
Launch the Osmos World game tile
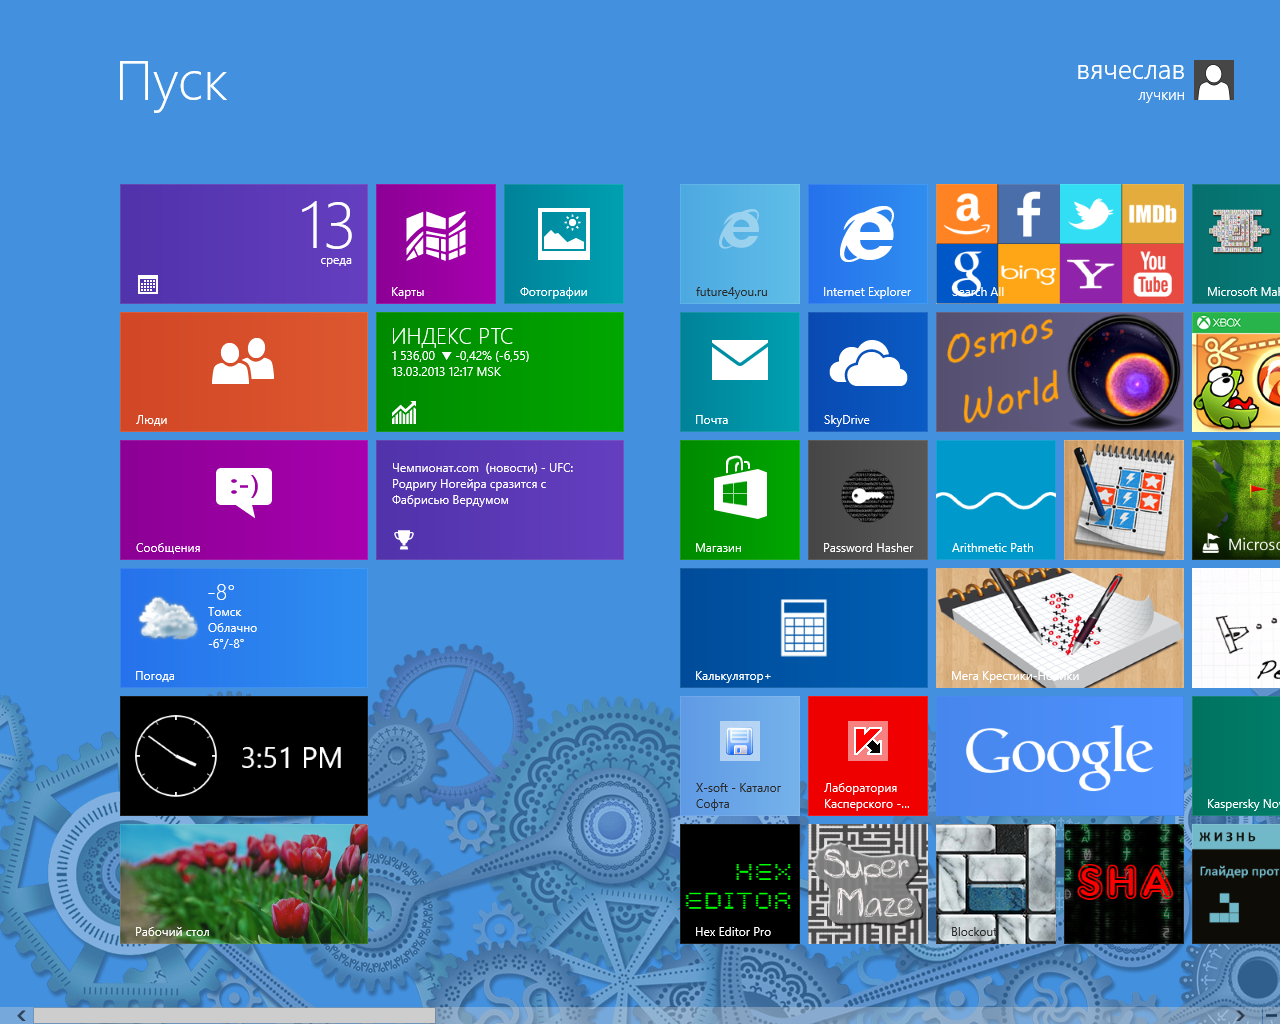[1060, 372]
